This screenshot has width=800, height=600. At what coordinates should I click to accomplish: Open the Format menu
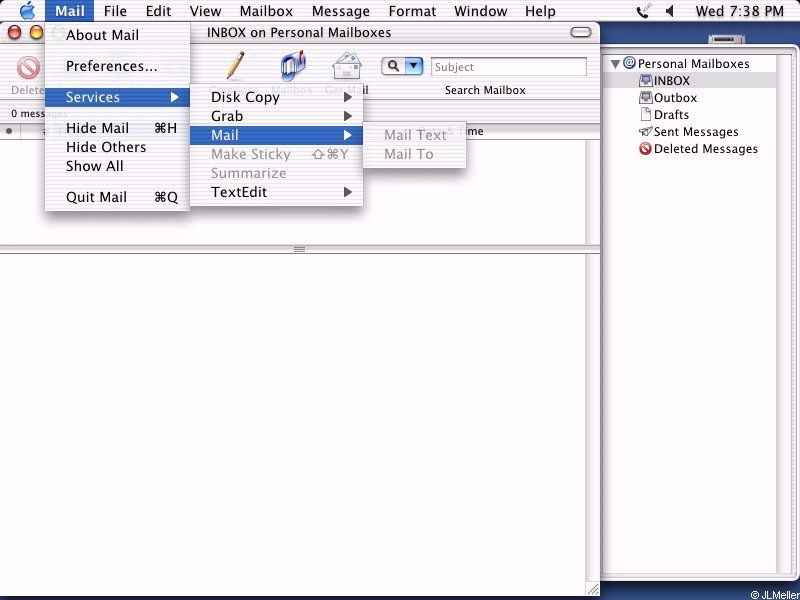point(412,11)
